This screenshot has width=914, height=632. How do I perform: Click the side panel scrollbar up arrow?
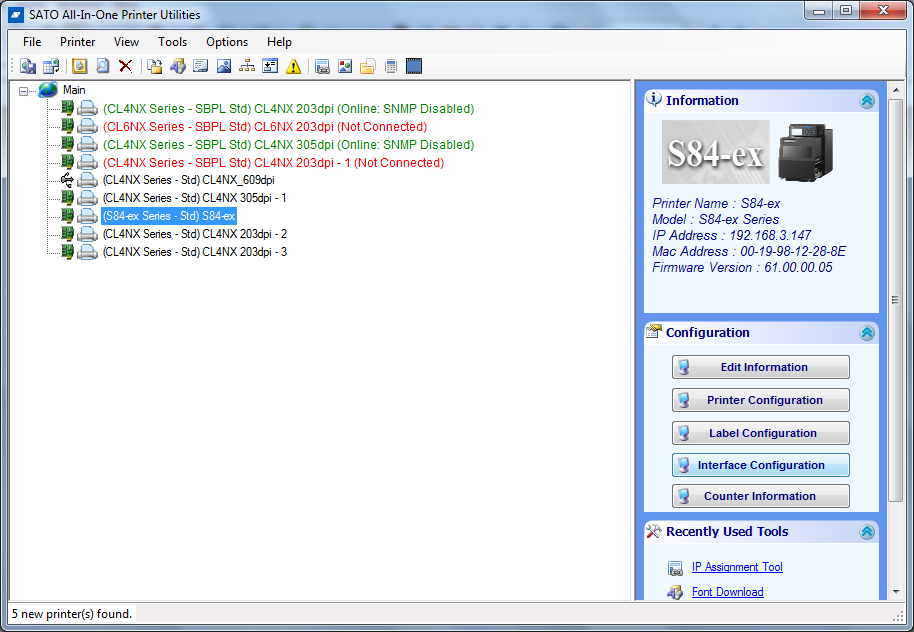point(896,90)
